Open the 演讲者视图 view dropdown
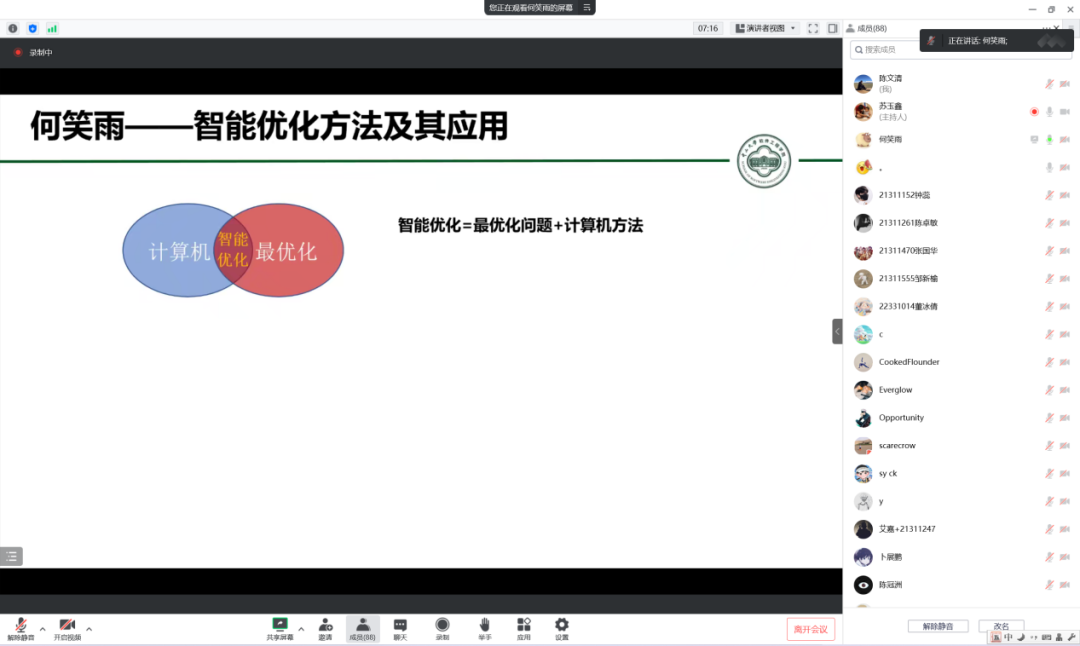 [765, 28]
